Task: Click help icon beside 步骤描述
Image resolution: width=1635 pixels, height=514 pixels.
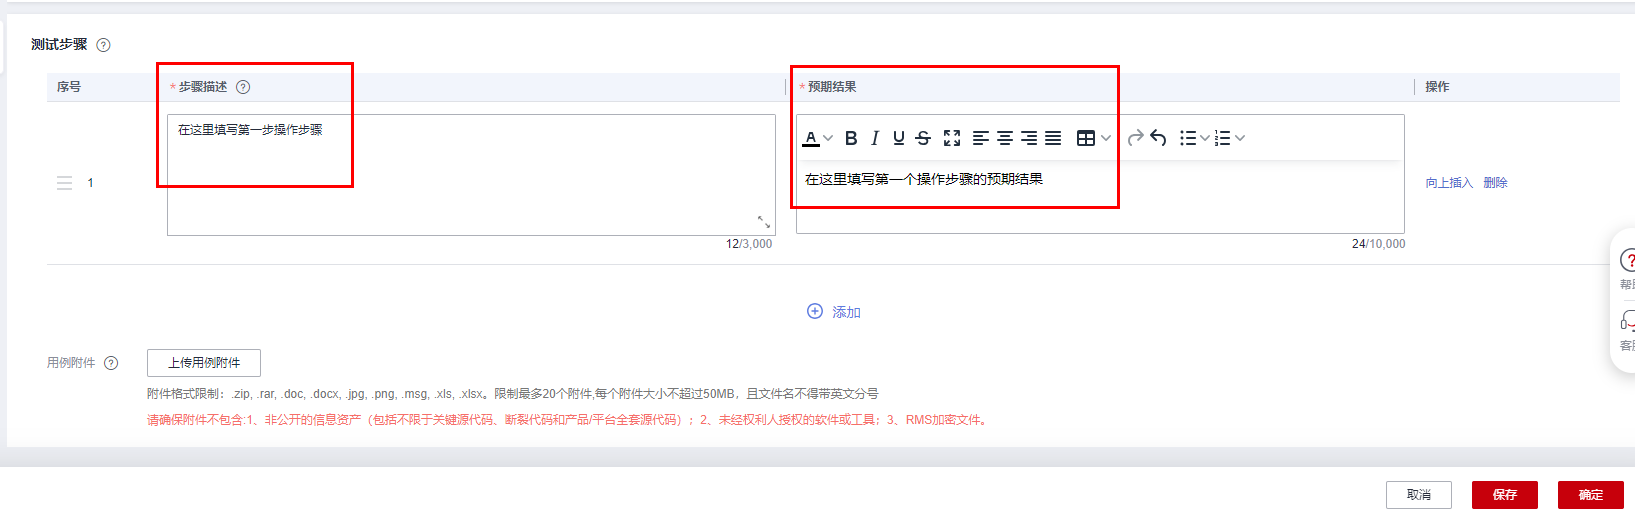Action: click(243, 87)
